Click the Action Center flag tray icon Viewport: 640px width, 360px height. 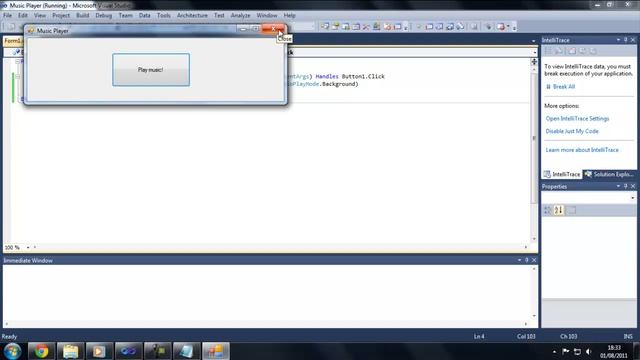tap(566, 351)
